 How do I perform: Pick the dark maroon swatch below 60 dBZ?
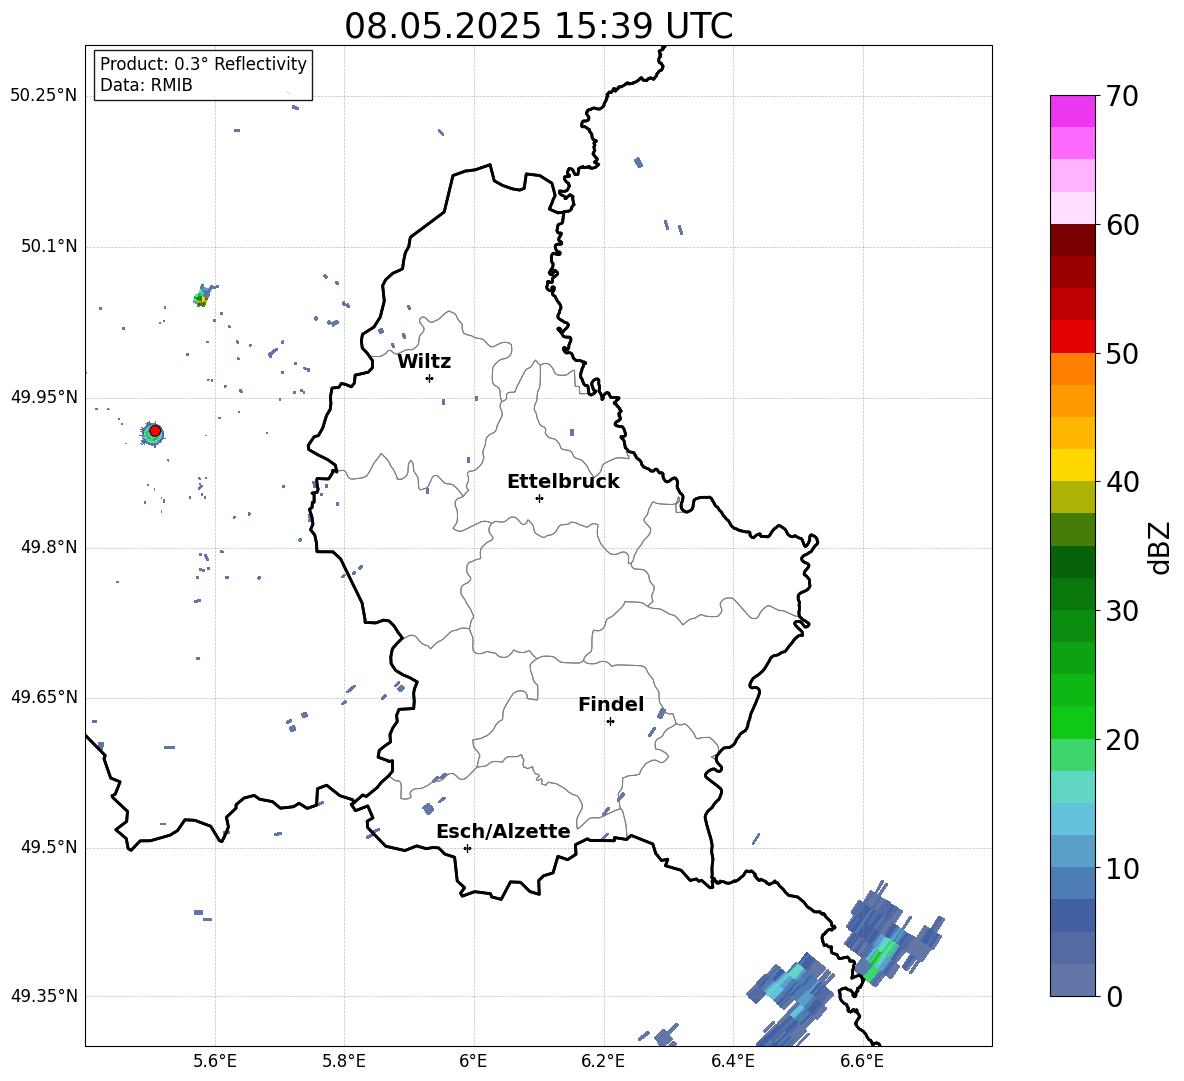click(x=1072, y=240)
